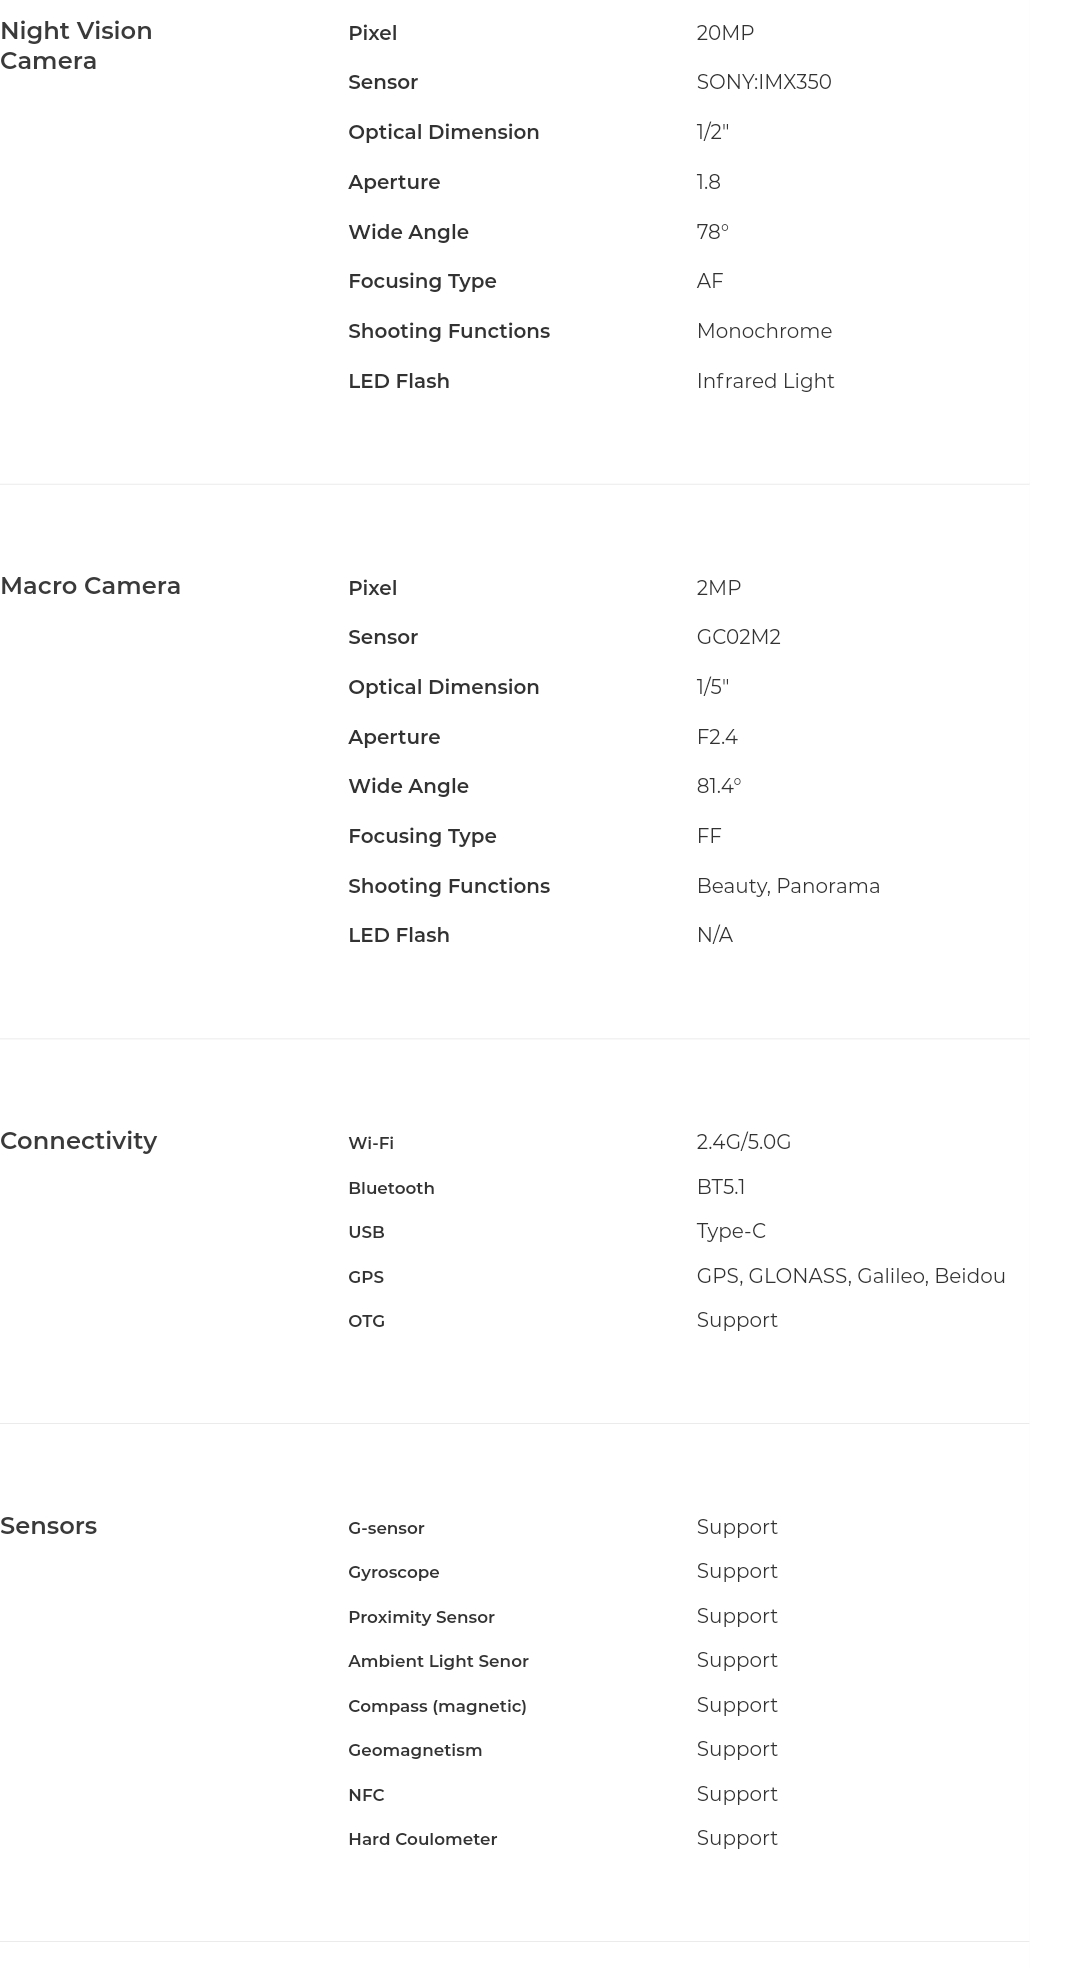Click the Hard Coulometer label
This screenshot has height=1968, width=1080.
click(x=422, y=1839)
